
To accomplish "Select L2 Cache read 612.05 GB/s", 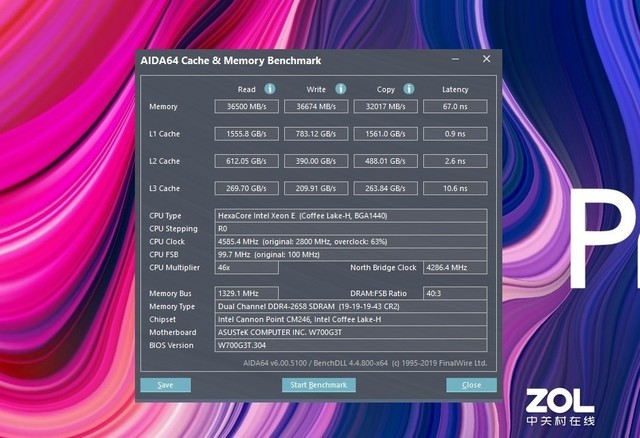I will click(x=247, y=161).
